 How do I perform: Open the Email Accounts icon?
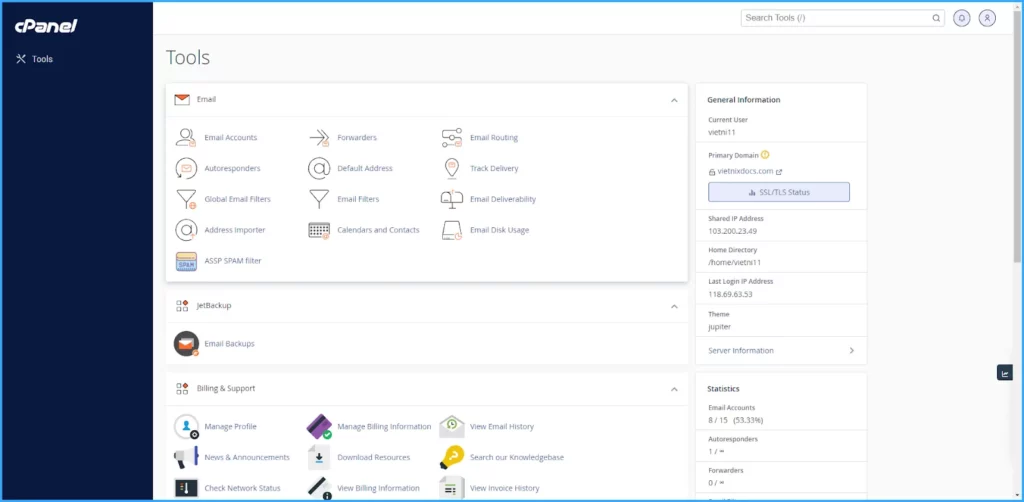point(186,138)
